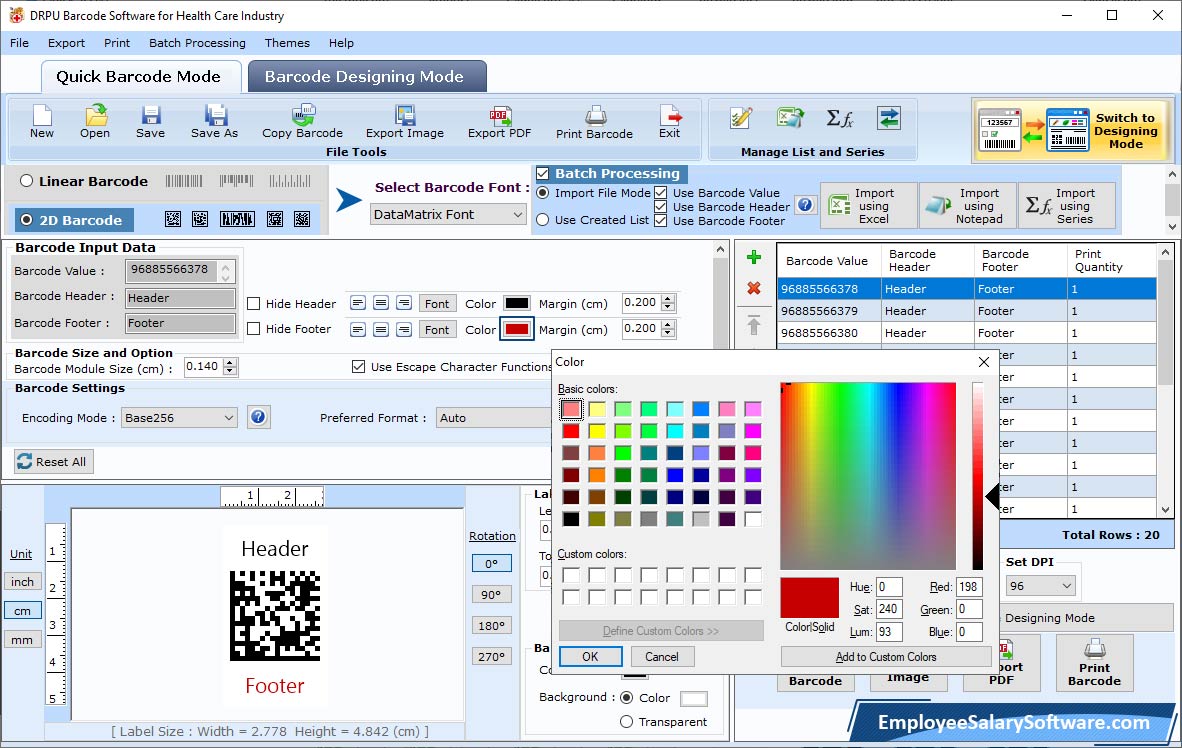Select Use Created List radio button
1182x748 pixels.
[543, 220]
